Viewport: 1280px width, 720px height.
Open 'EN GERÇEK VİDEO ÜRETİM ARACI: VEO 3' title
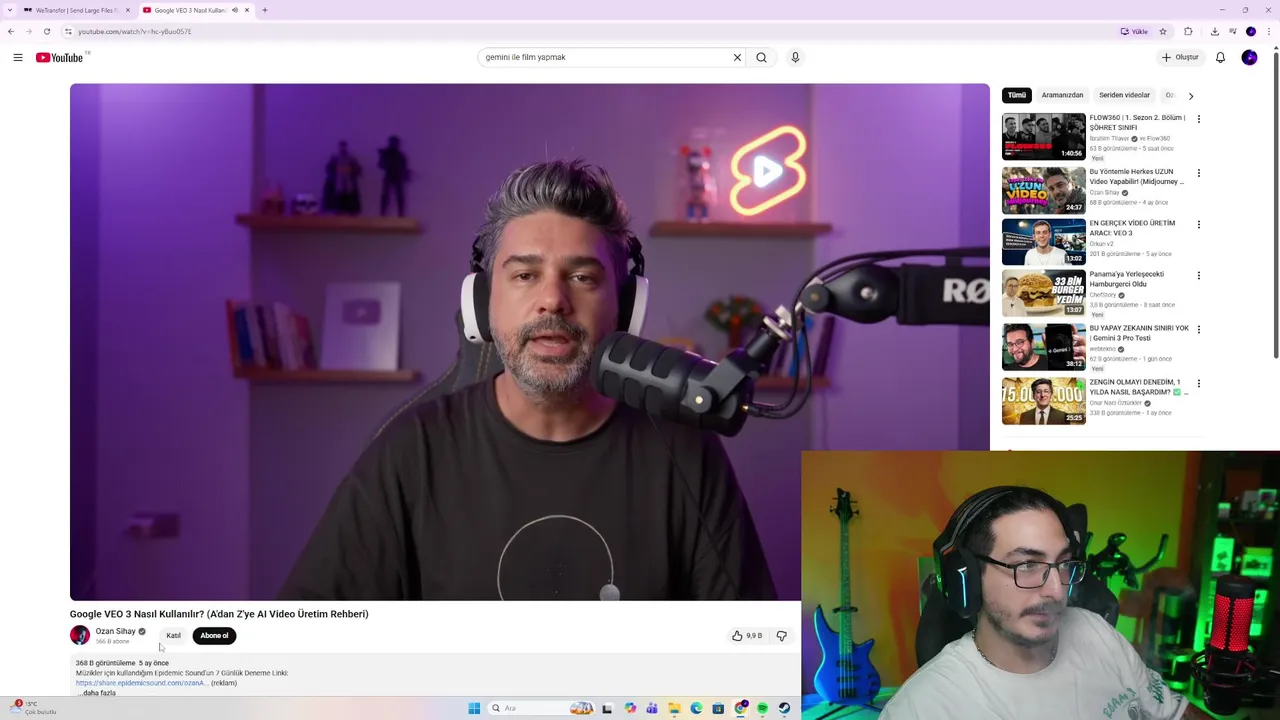click(1132, 228)
